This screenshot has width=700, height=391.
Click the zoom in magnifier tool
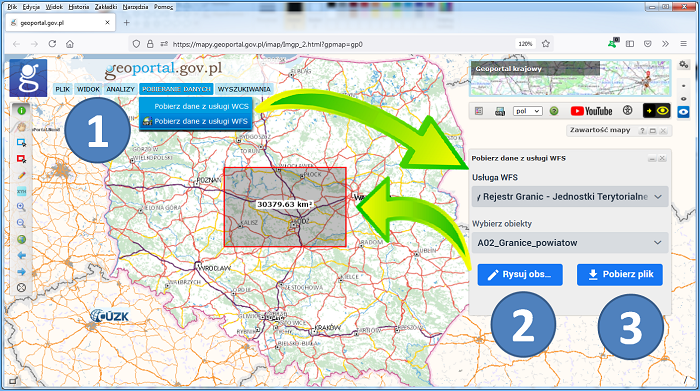[x=21, y=207]
